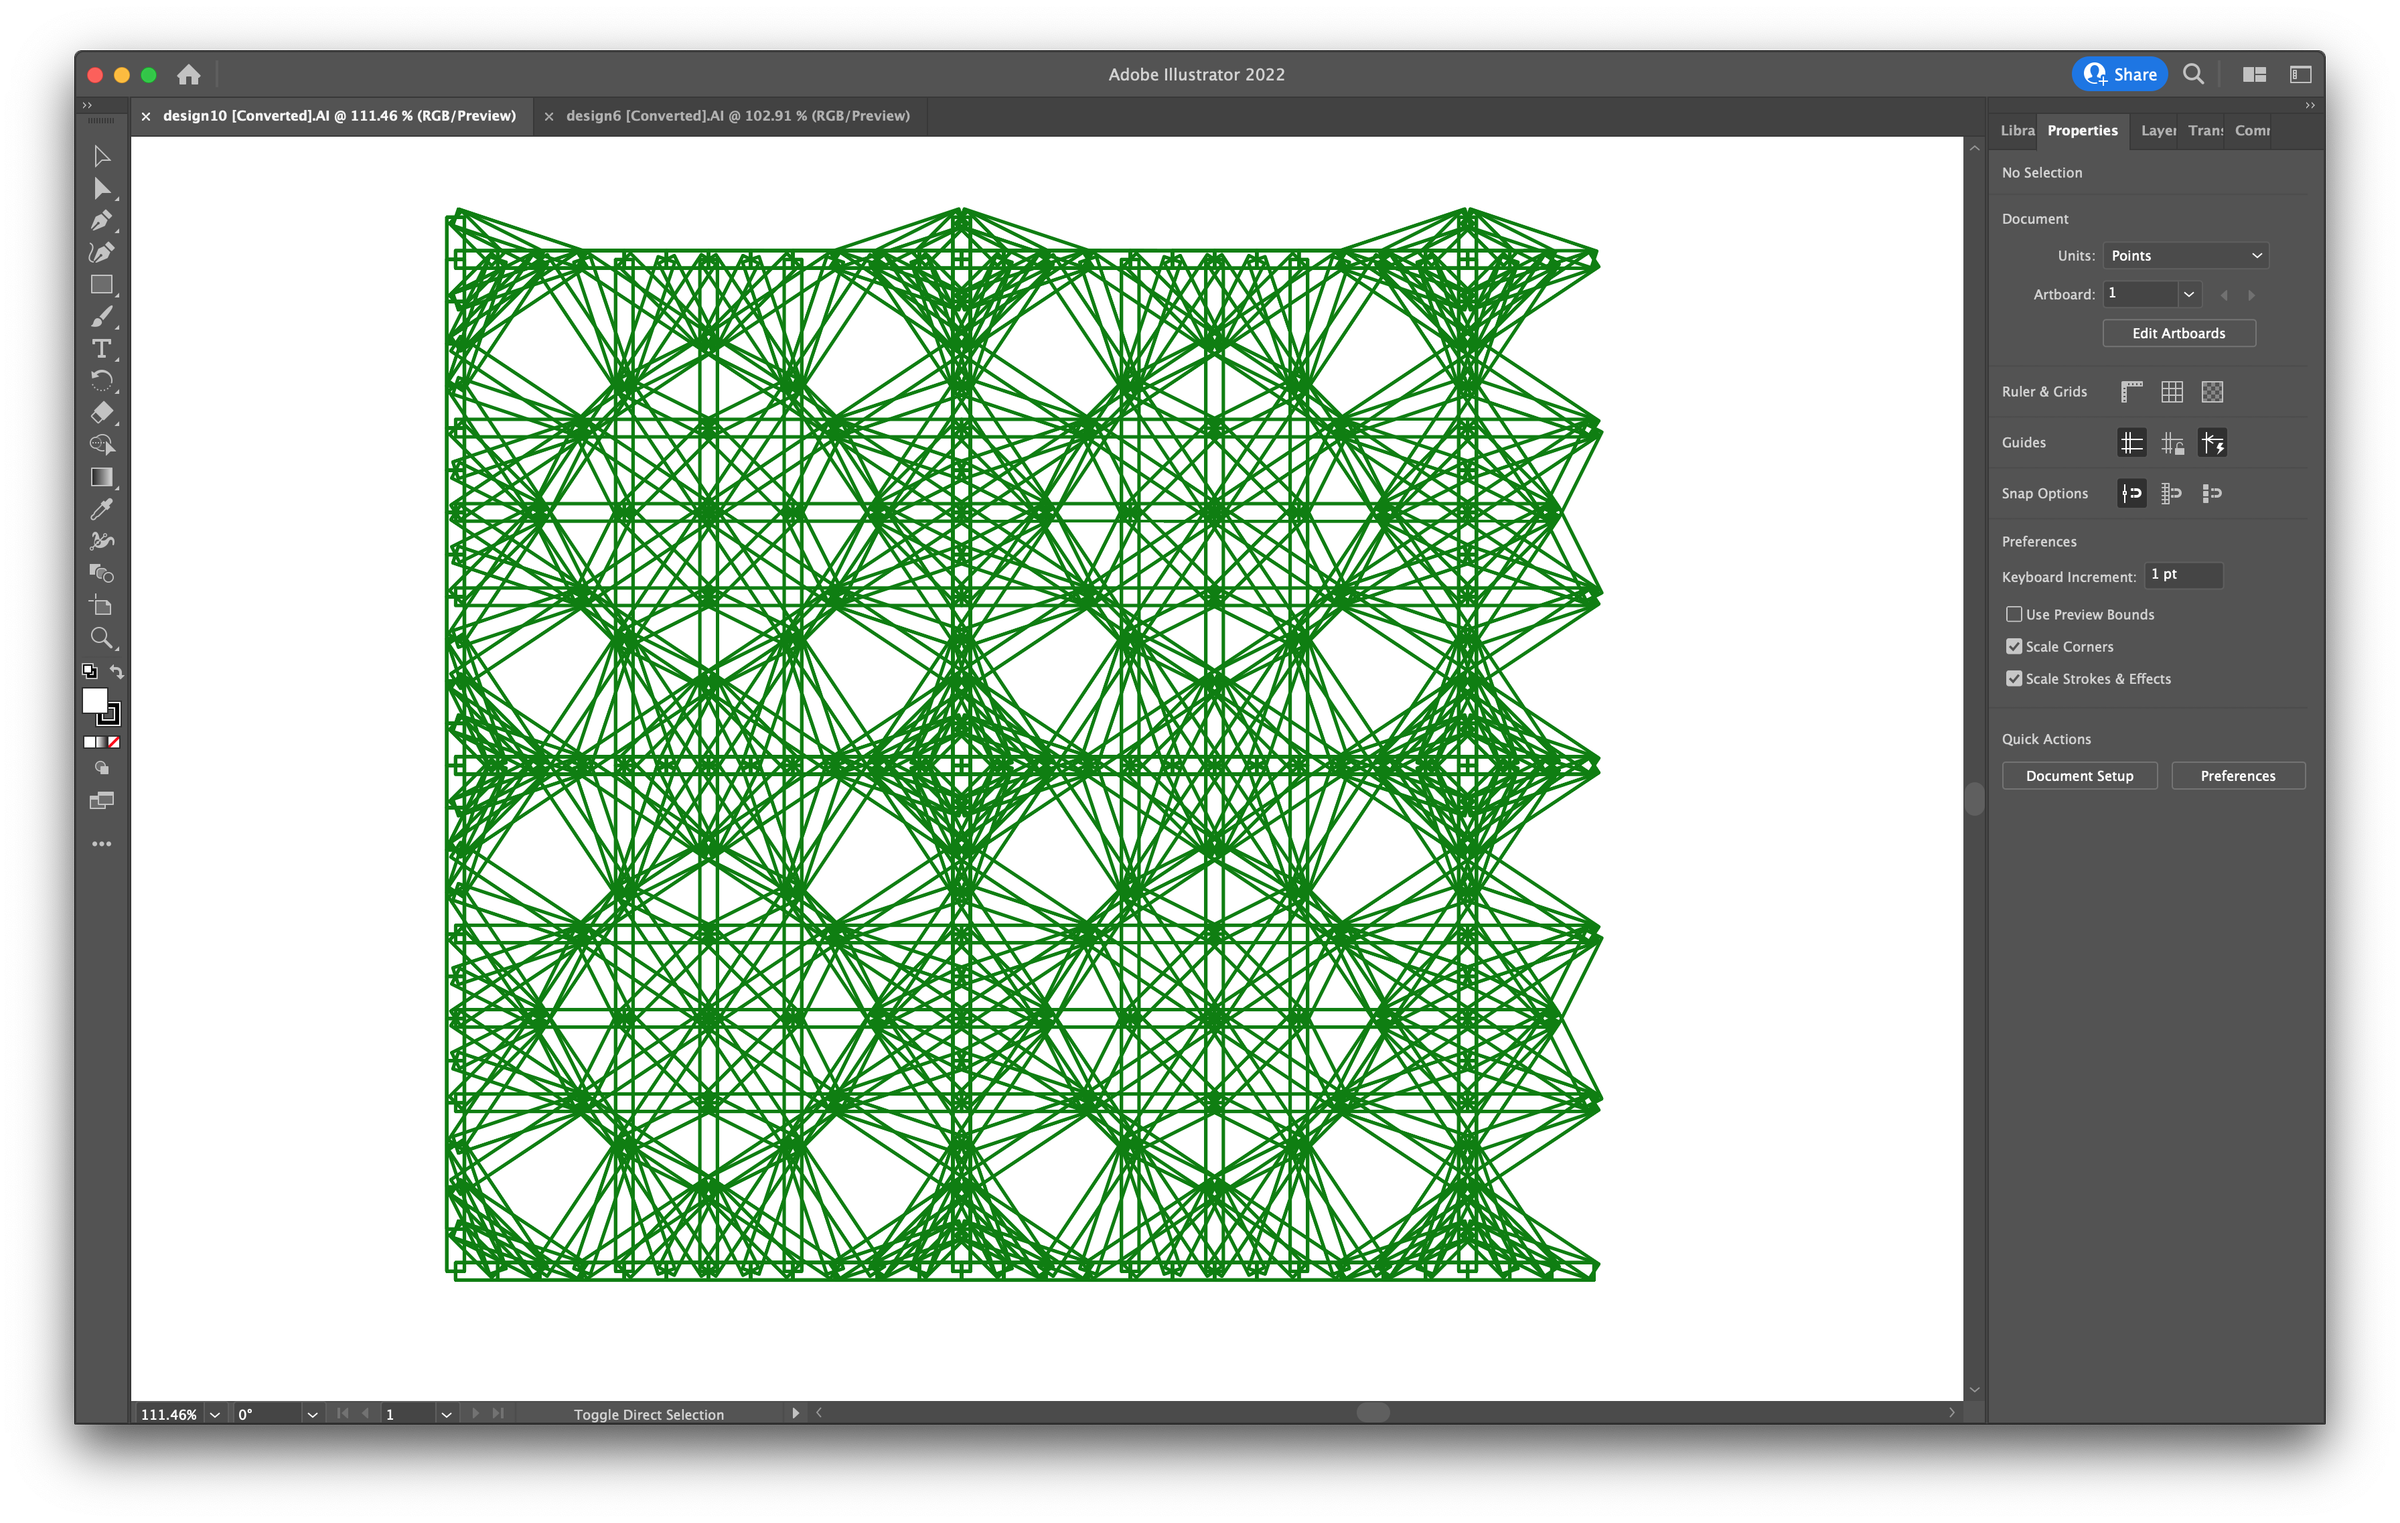Image resolution: width=2400 pixels, height=1523 pixels.
Task: Open Document Setup
Action: tap(2080, 775)
